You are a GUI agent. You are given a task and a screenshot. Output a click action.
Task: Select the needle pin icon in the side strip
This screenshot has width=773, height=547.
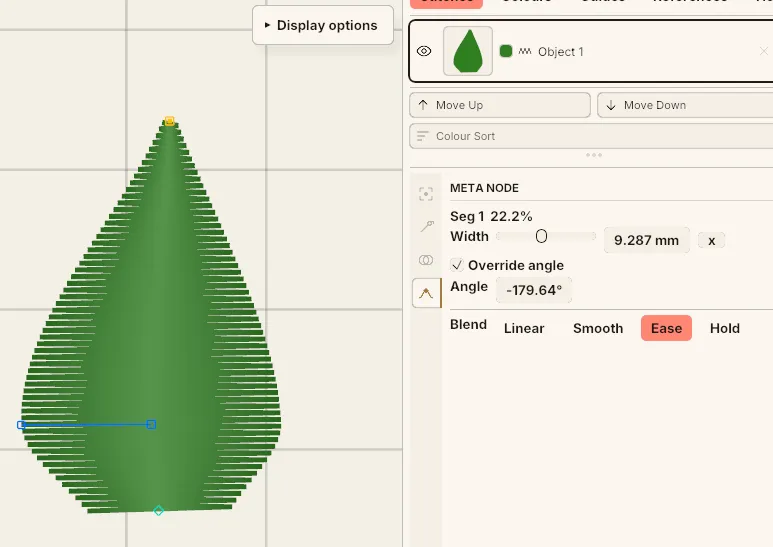click(x=426, y=226)
